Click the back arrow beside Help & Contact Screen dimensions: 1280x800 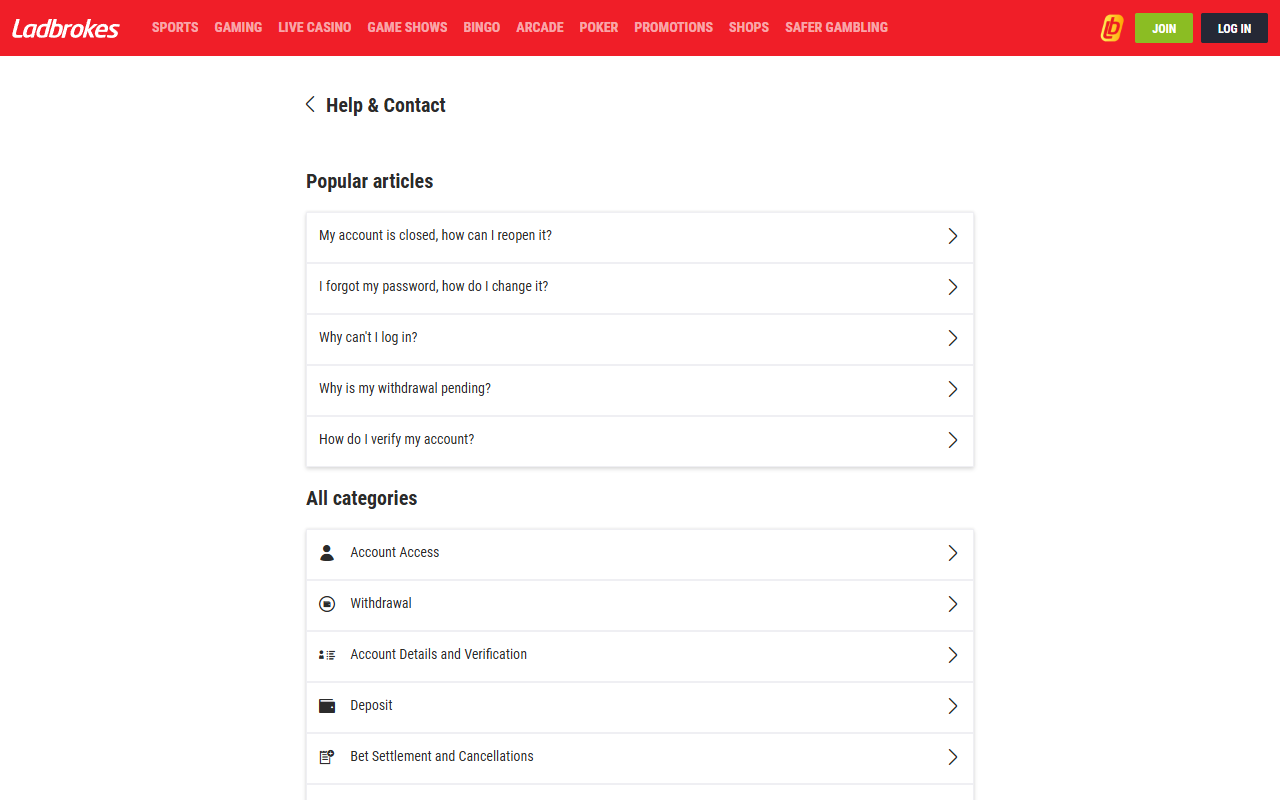[310, 104]
